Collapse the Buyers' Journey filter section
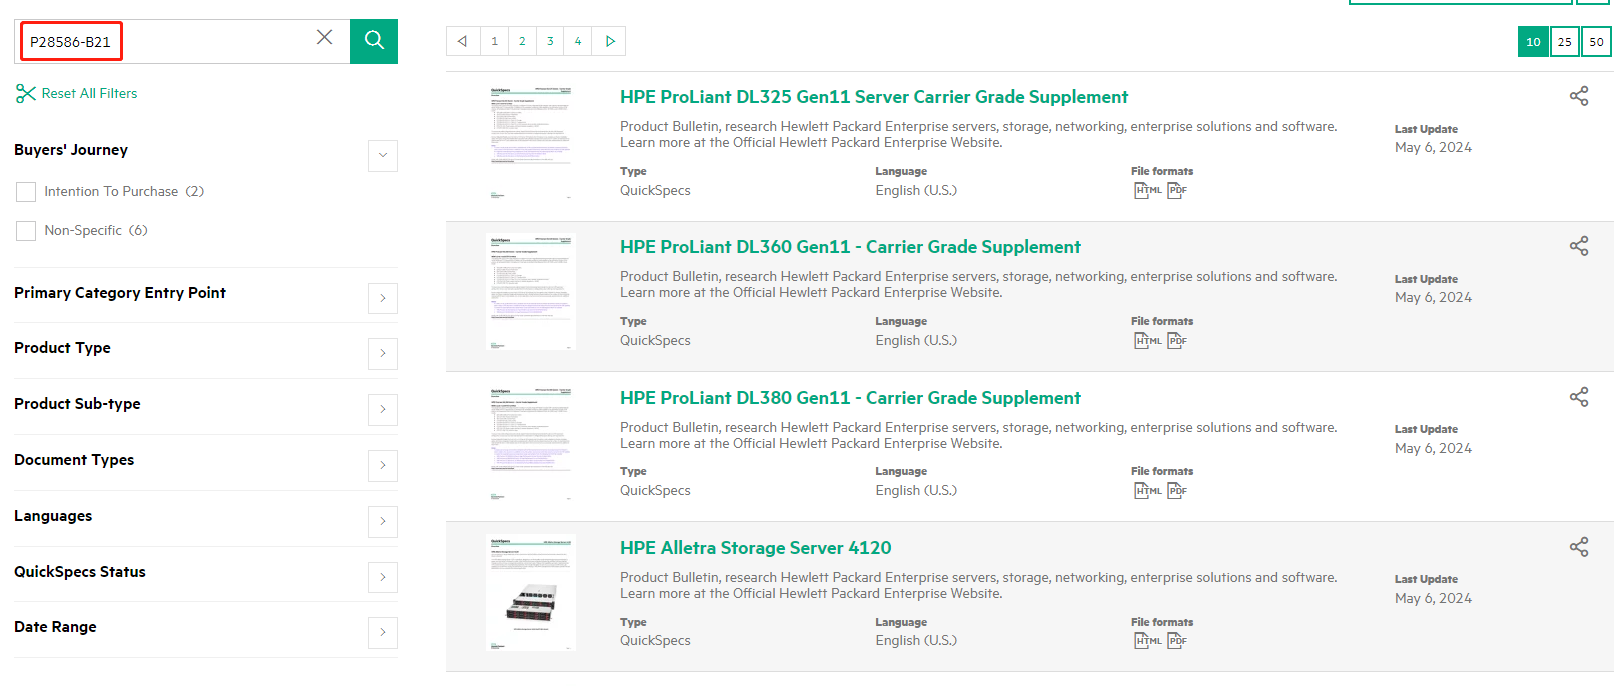The image size is (1624, 686). (382, 156)
